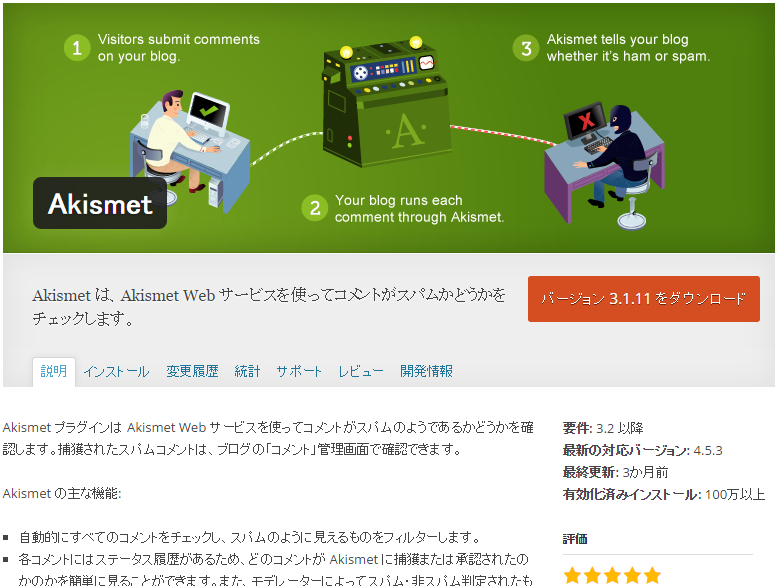Select the 統計 tab
This screenshot has width=781, height=586.
(248, 371)
